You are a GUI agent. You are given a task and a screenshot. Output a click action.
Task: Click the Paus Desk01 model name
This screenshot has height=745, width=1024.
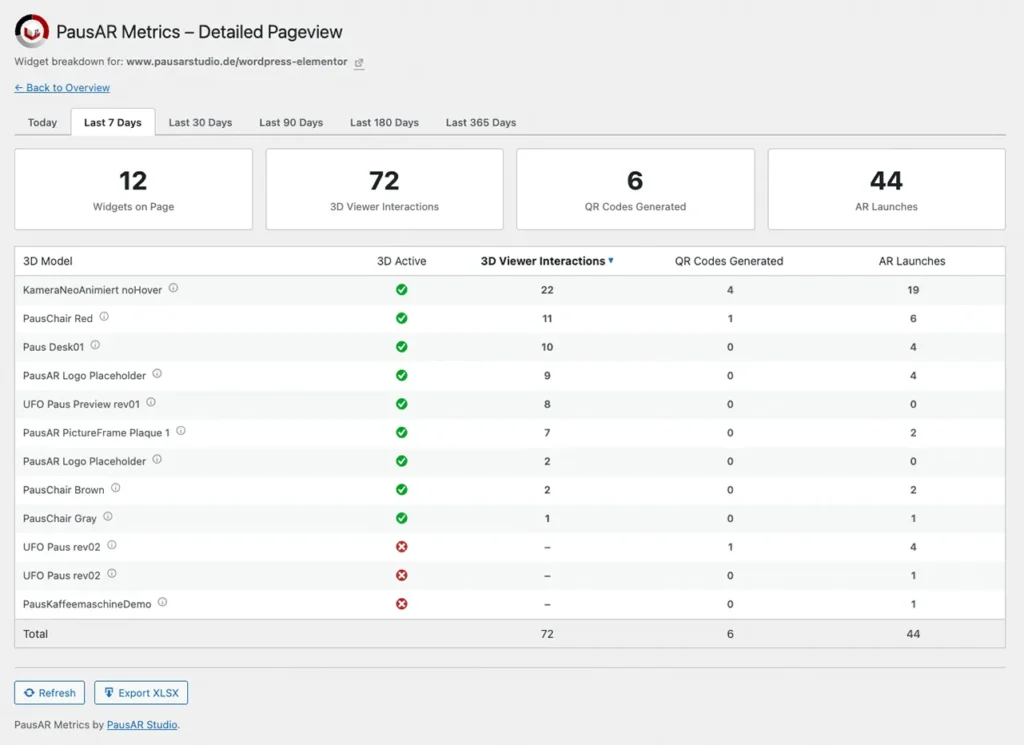click(54, 347)
